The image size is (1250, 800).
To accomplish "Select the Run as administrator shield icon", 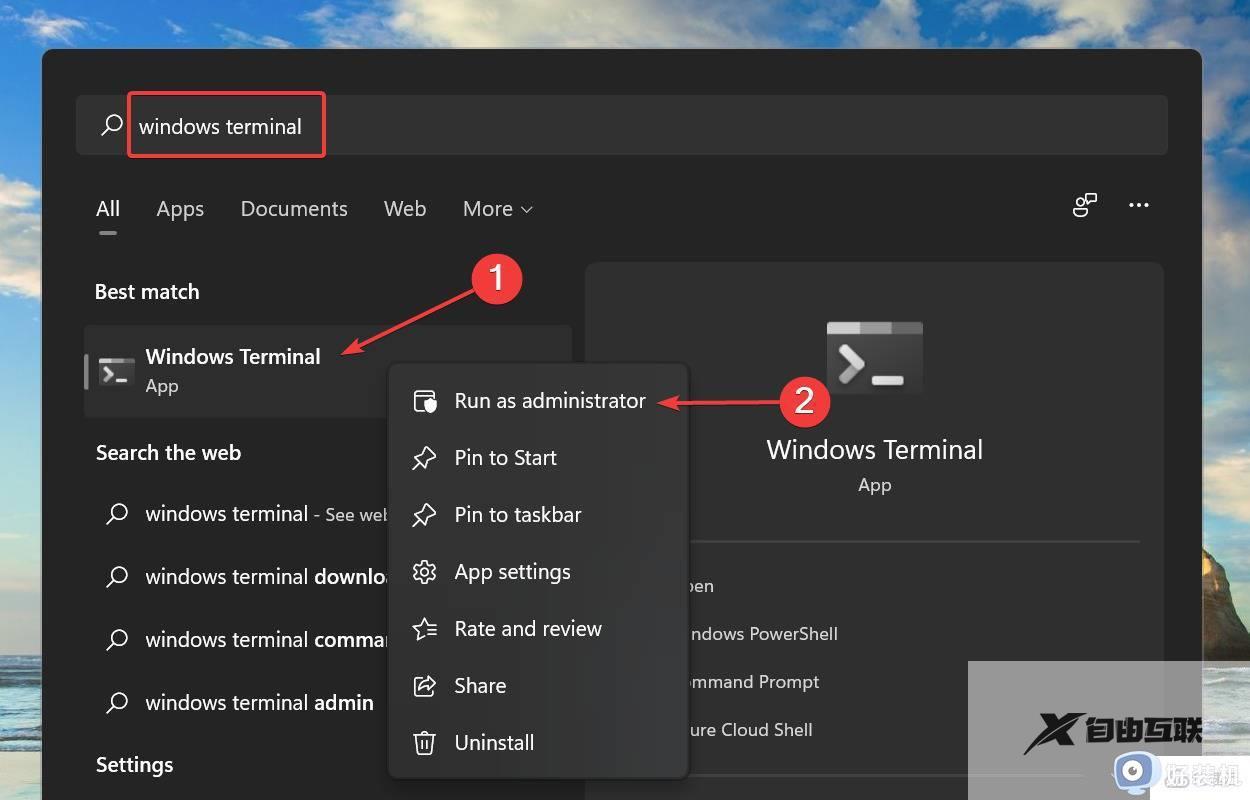I will click(x=424, y=400).
